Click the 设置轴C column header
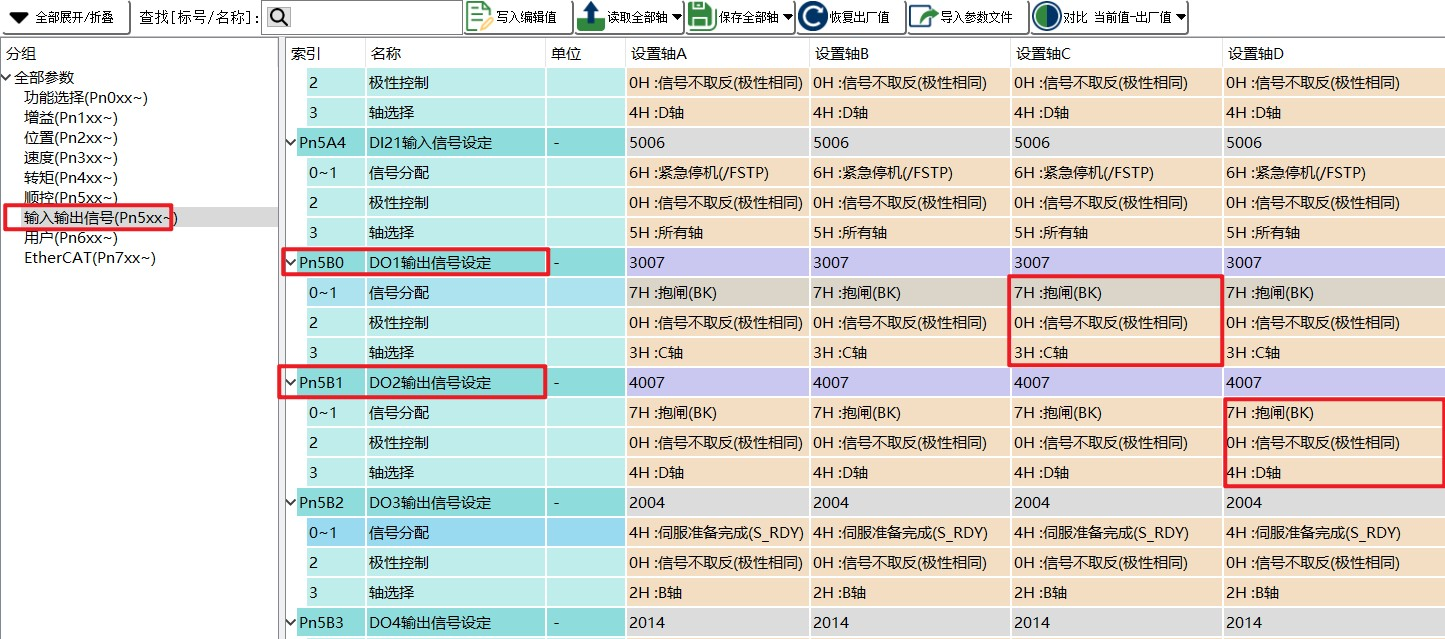1445x639 pixels. coord(1043,54)
